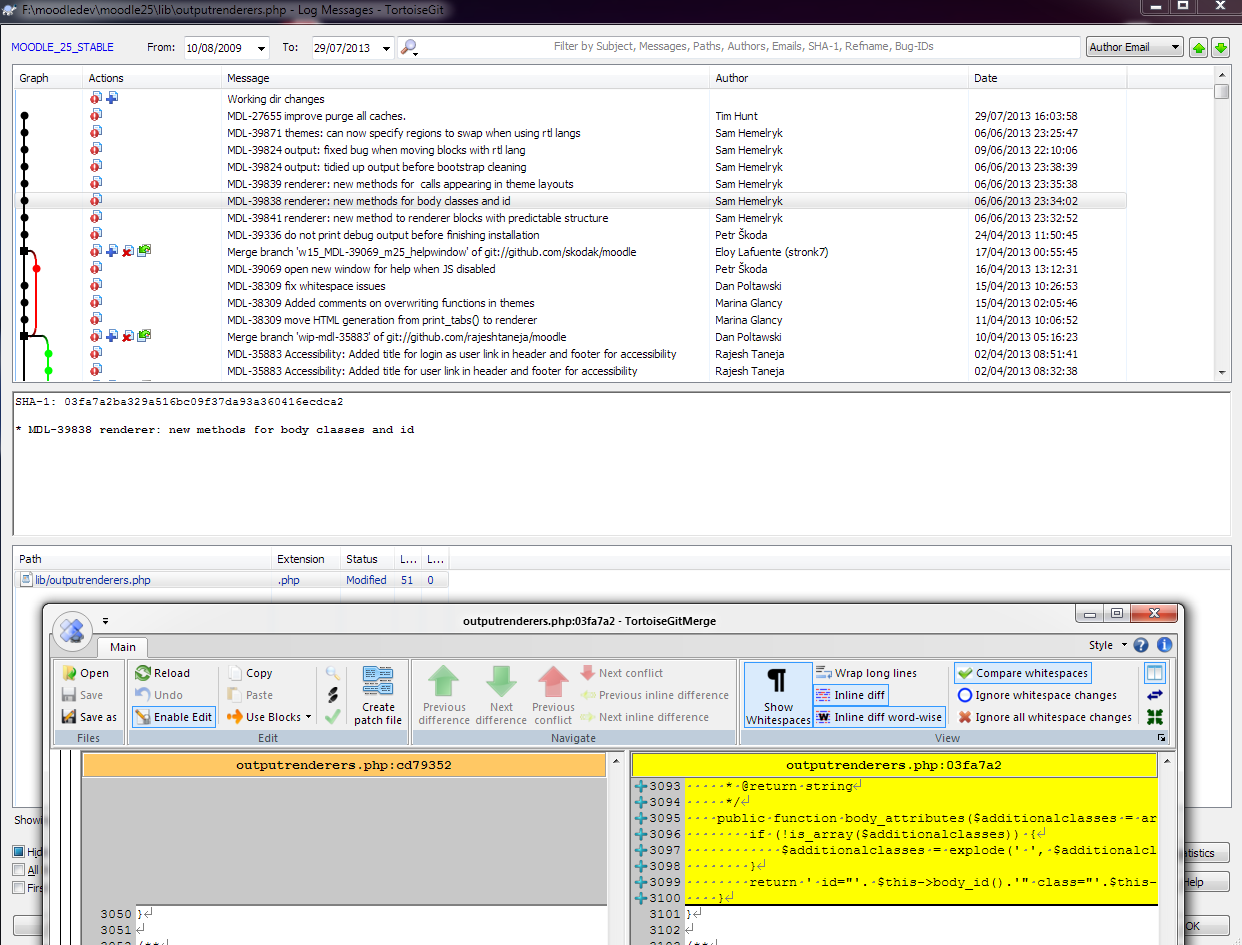The image size is (1242, 945).
Task: Click the log filter search input field
Action: (750, 47)
